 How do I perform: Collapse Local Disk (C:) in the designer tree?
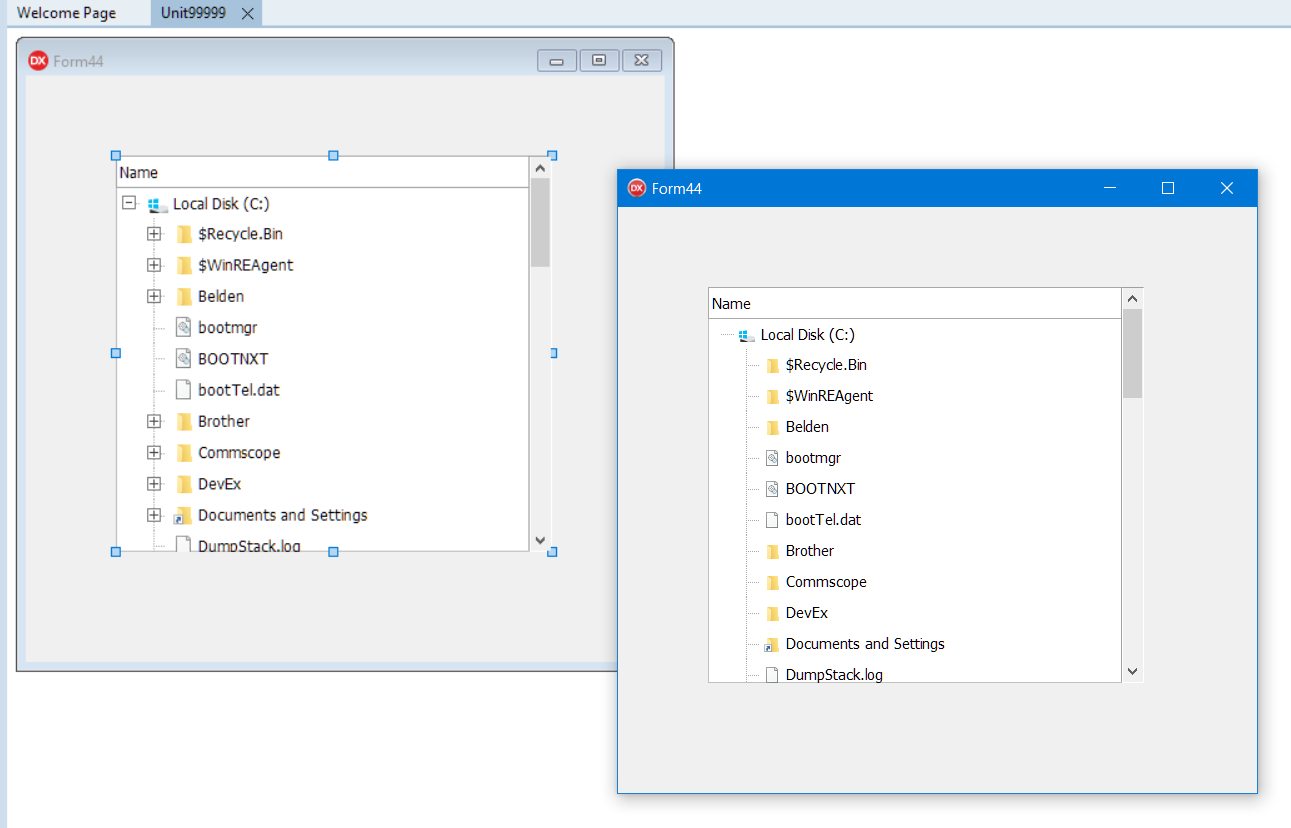point(129,203)
